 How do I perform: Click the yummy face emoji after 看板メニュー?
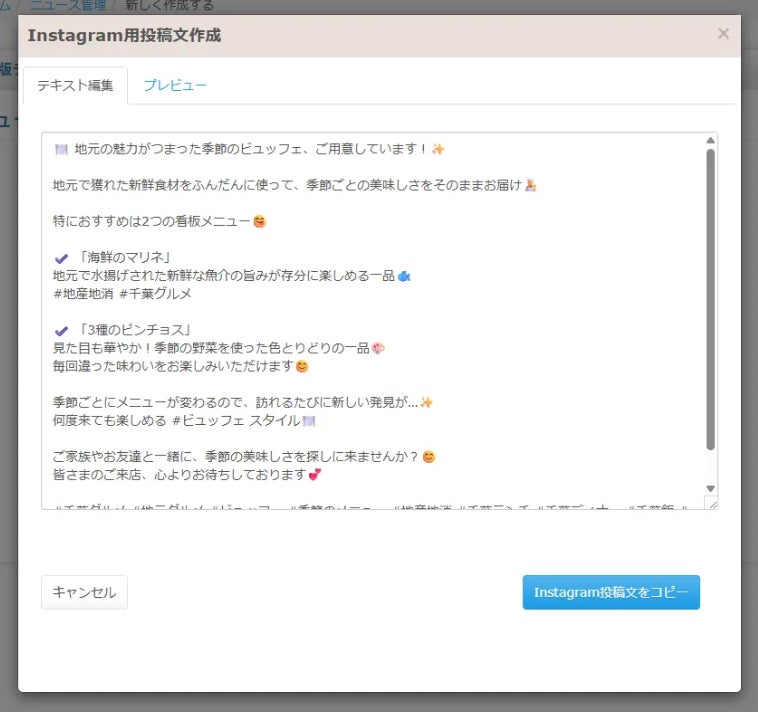(x=260, y=221)
